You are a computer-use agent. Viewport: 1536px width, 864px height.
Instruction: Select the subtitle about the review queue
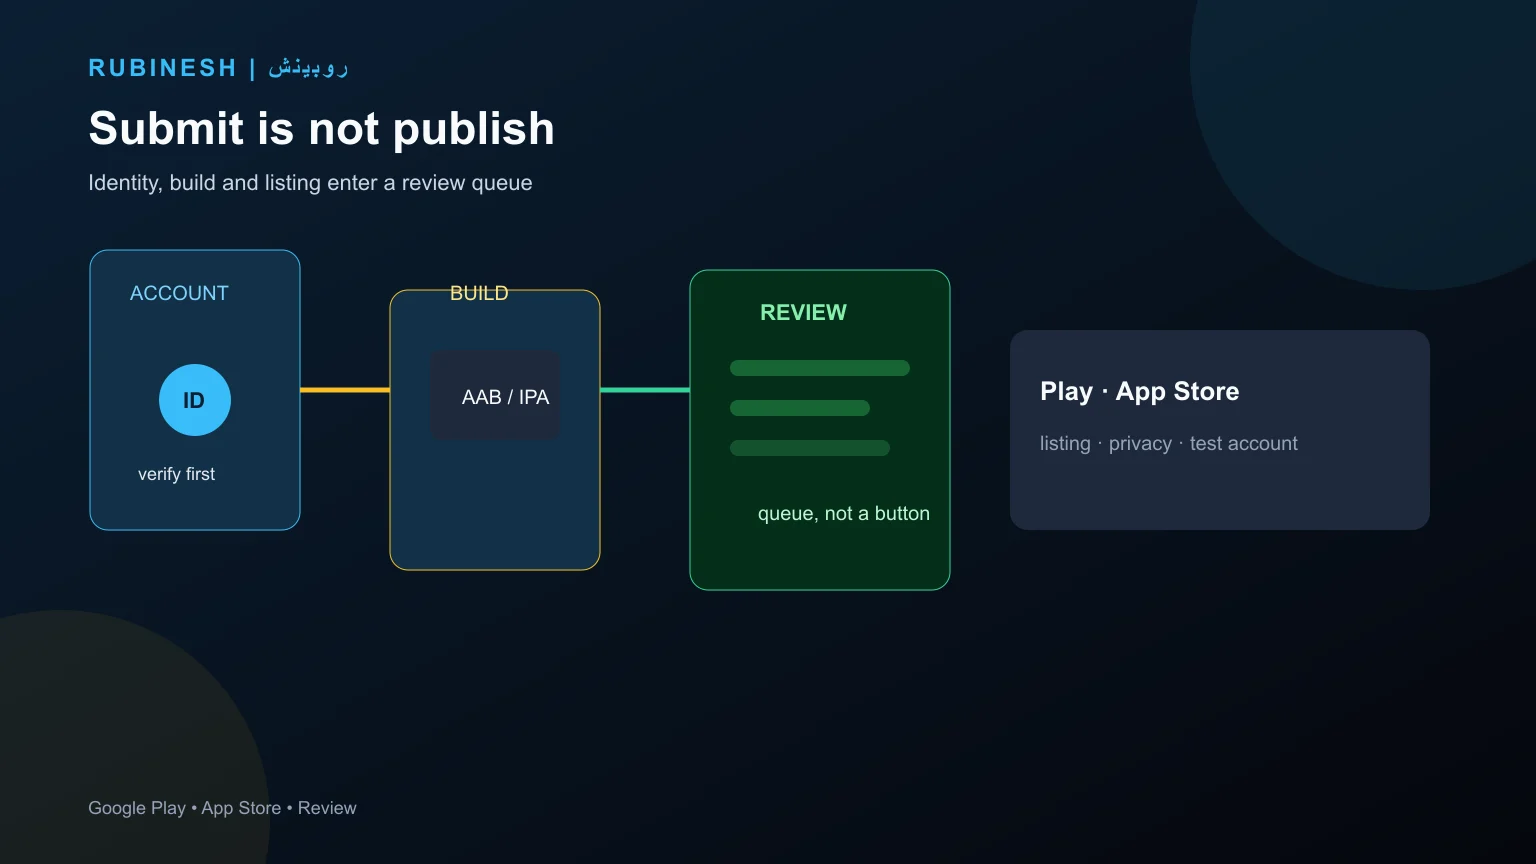point(310,183)
